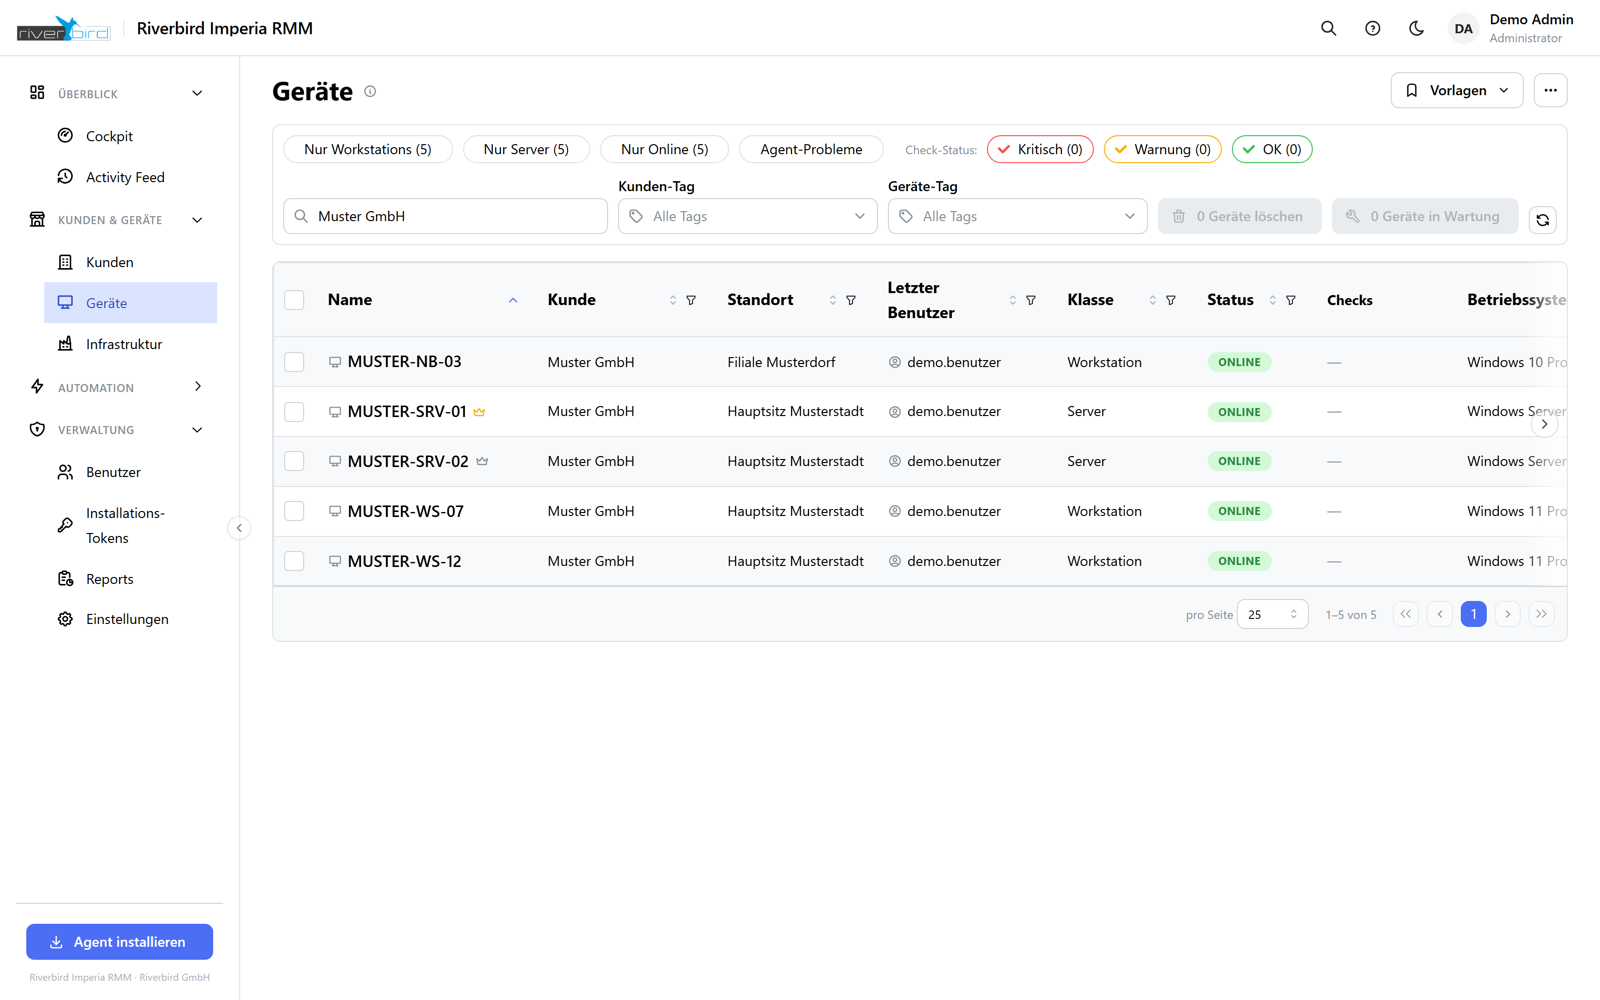
Task: Select checkbox for MUSTER-WS-12
Action: [294, 561]
